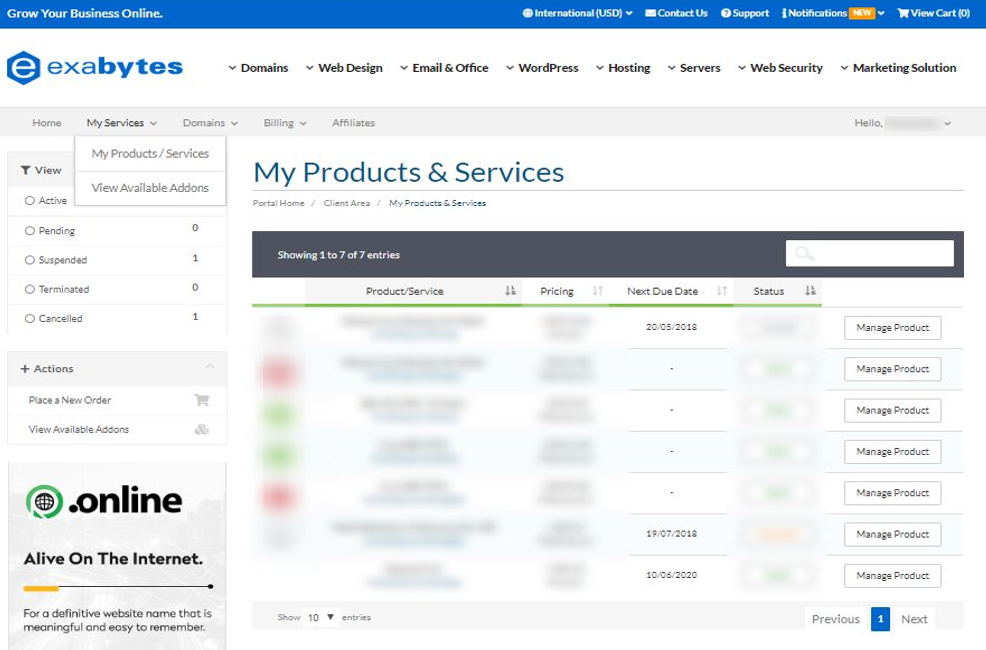Open the Show entries count dropdown
This screenshot has width=986, height=650.
tap(321, 617)
